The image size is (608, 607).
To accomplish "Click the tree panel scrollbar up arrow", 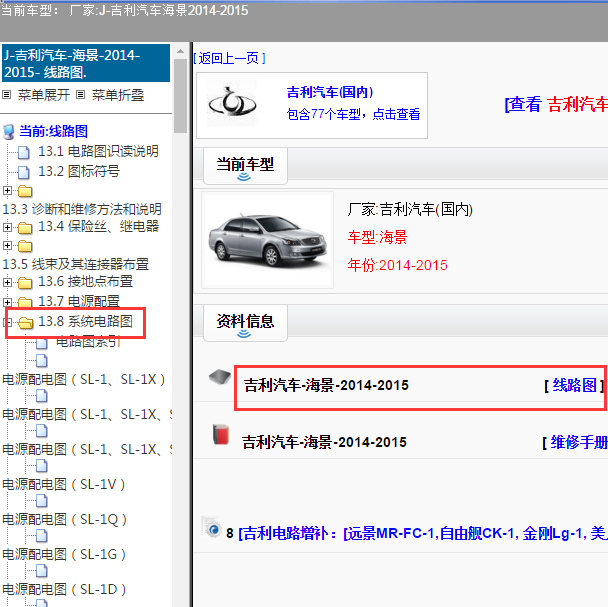I will (x=180, y=51).
